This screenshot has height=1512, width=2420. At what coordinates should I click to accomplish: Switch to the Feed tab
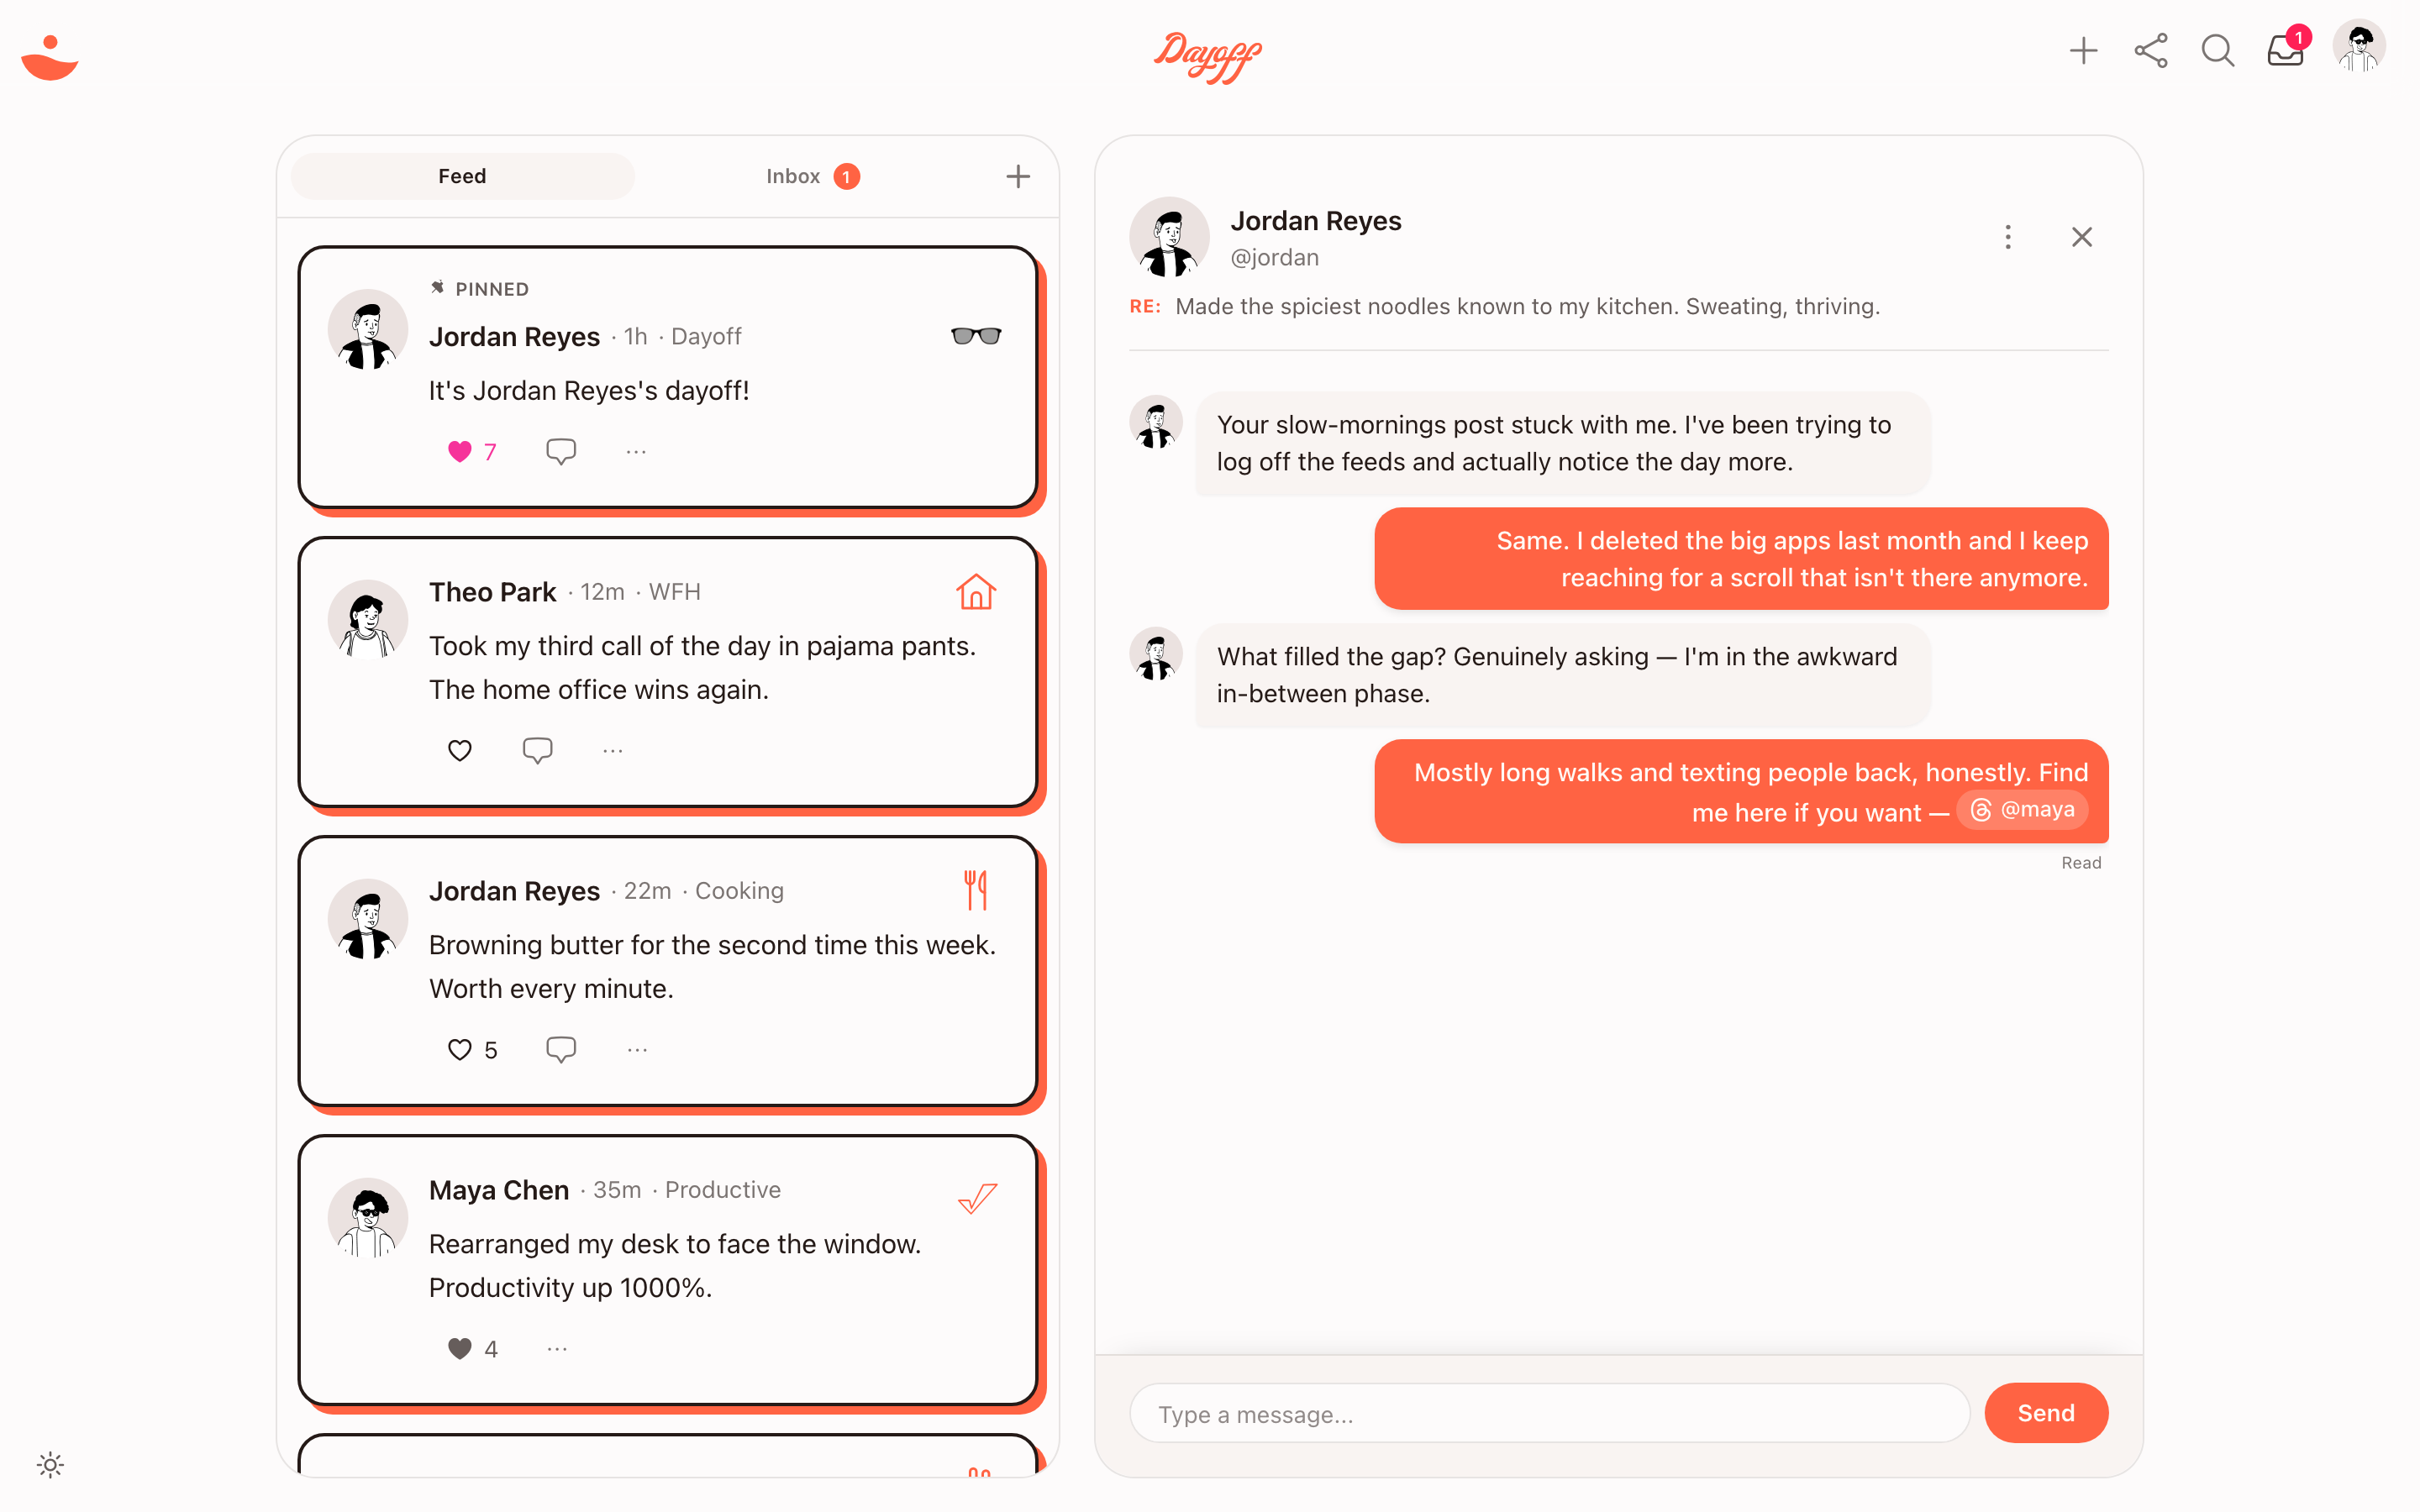point(462,176)
